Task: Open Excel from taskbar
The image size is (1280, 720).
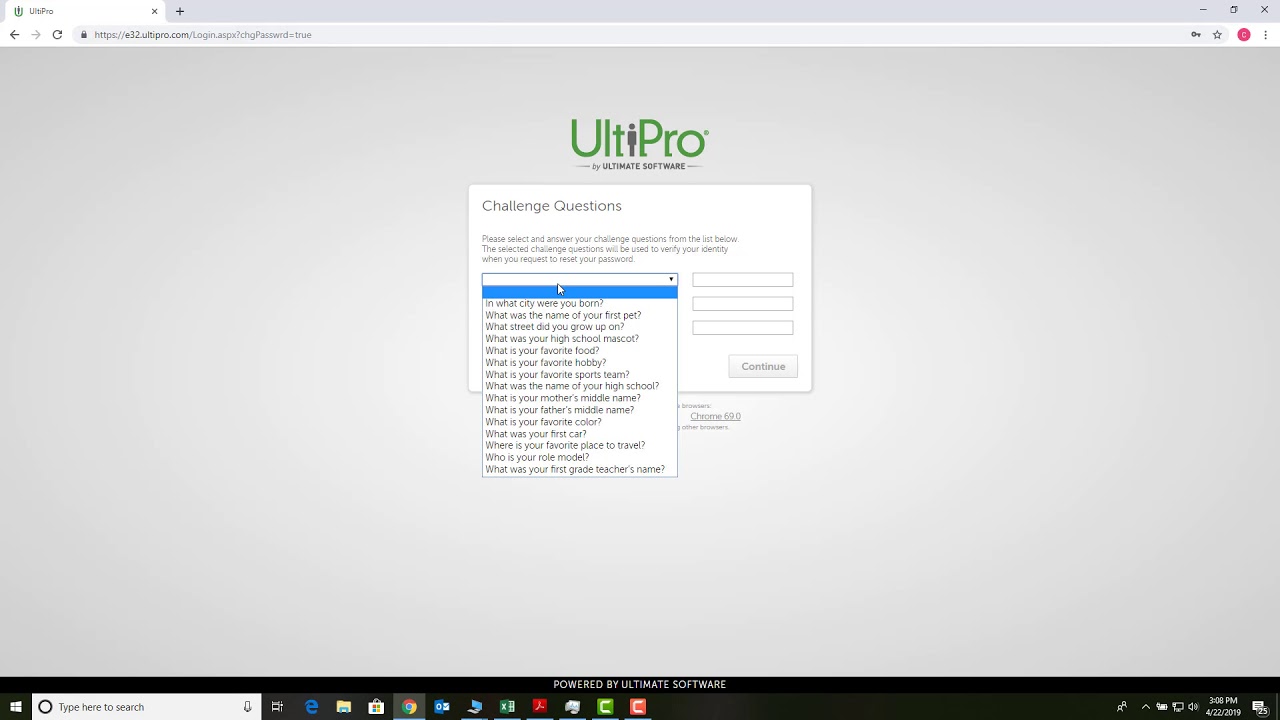Action: (507, 707)
